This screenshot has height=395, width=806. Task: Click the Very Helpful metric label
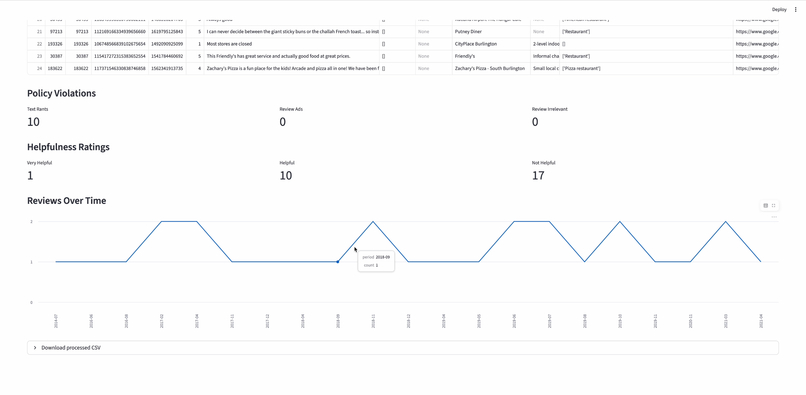(x=40, y=163)
